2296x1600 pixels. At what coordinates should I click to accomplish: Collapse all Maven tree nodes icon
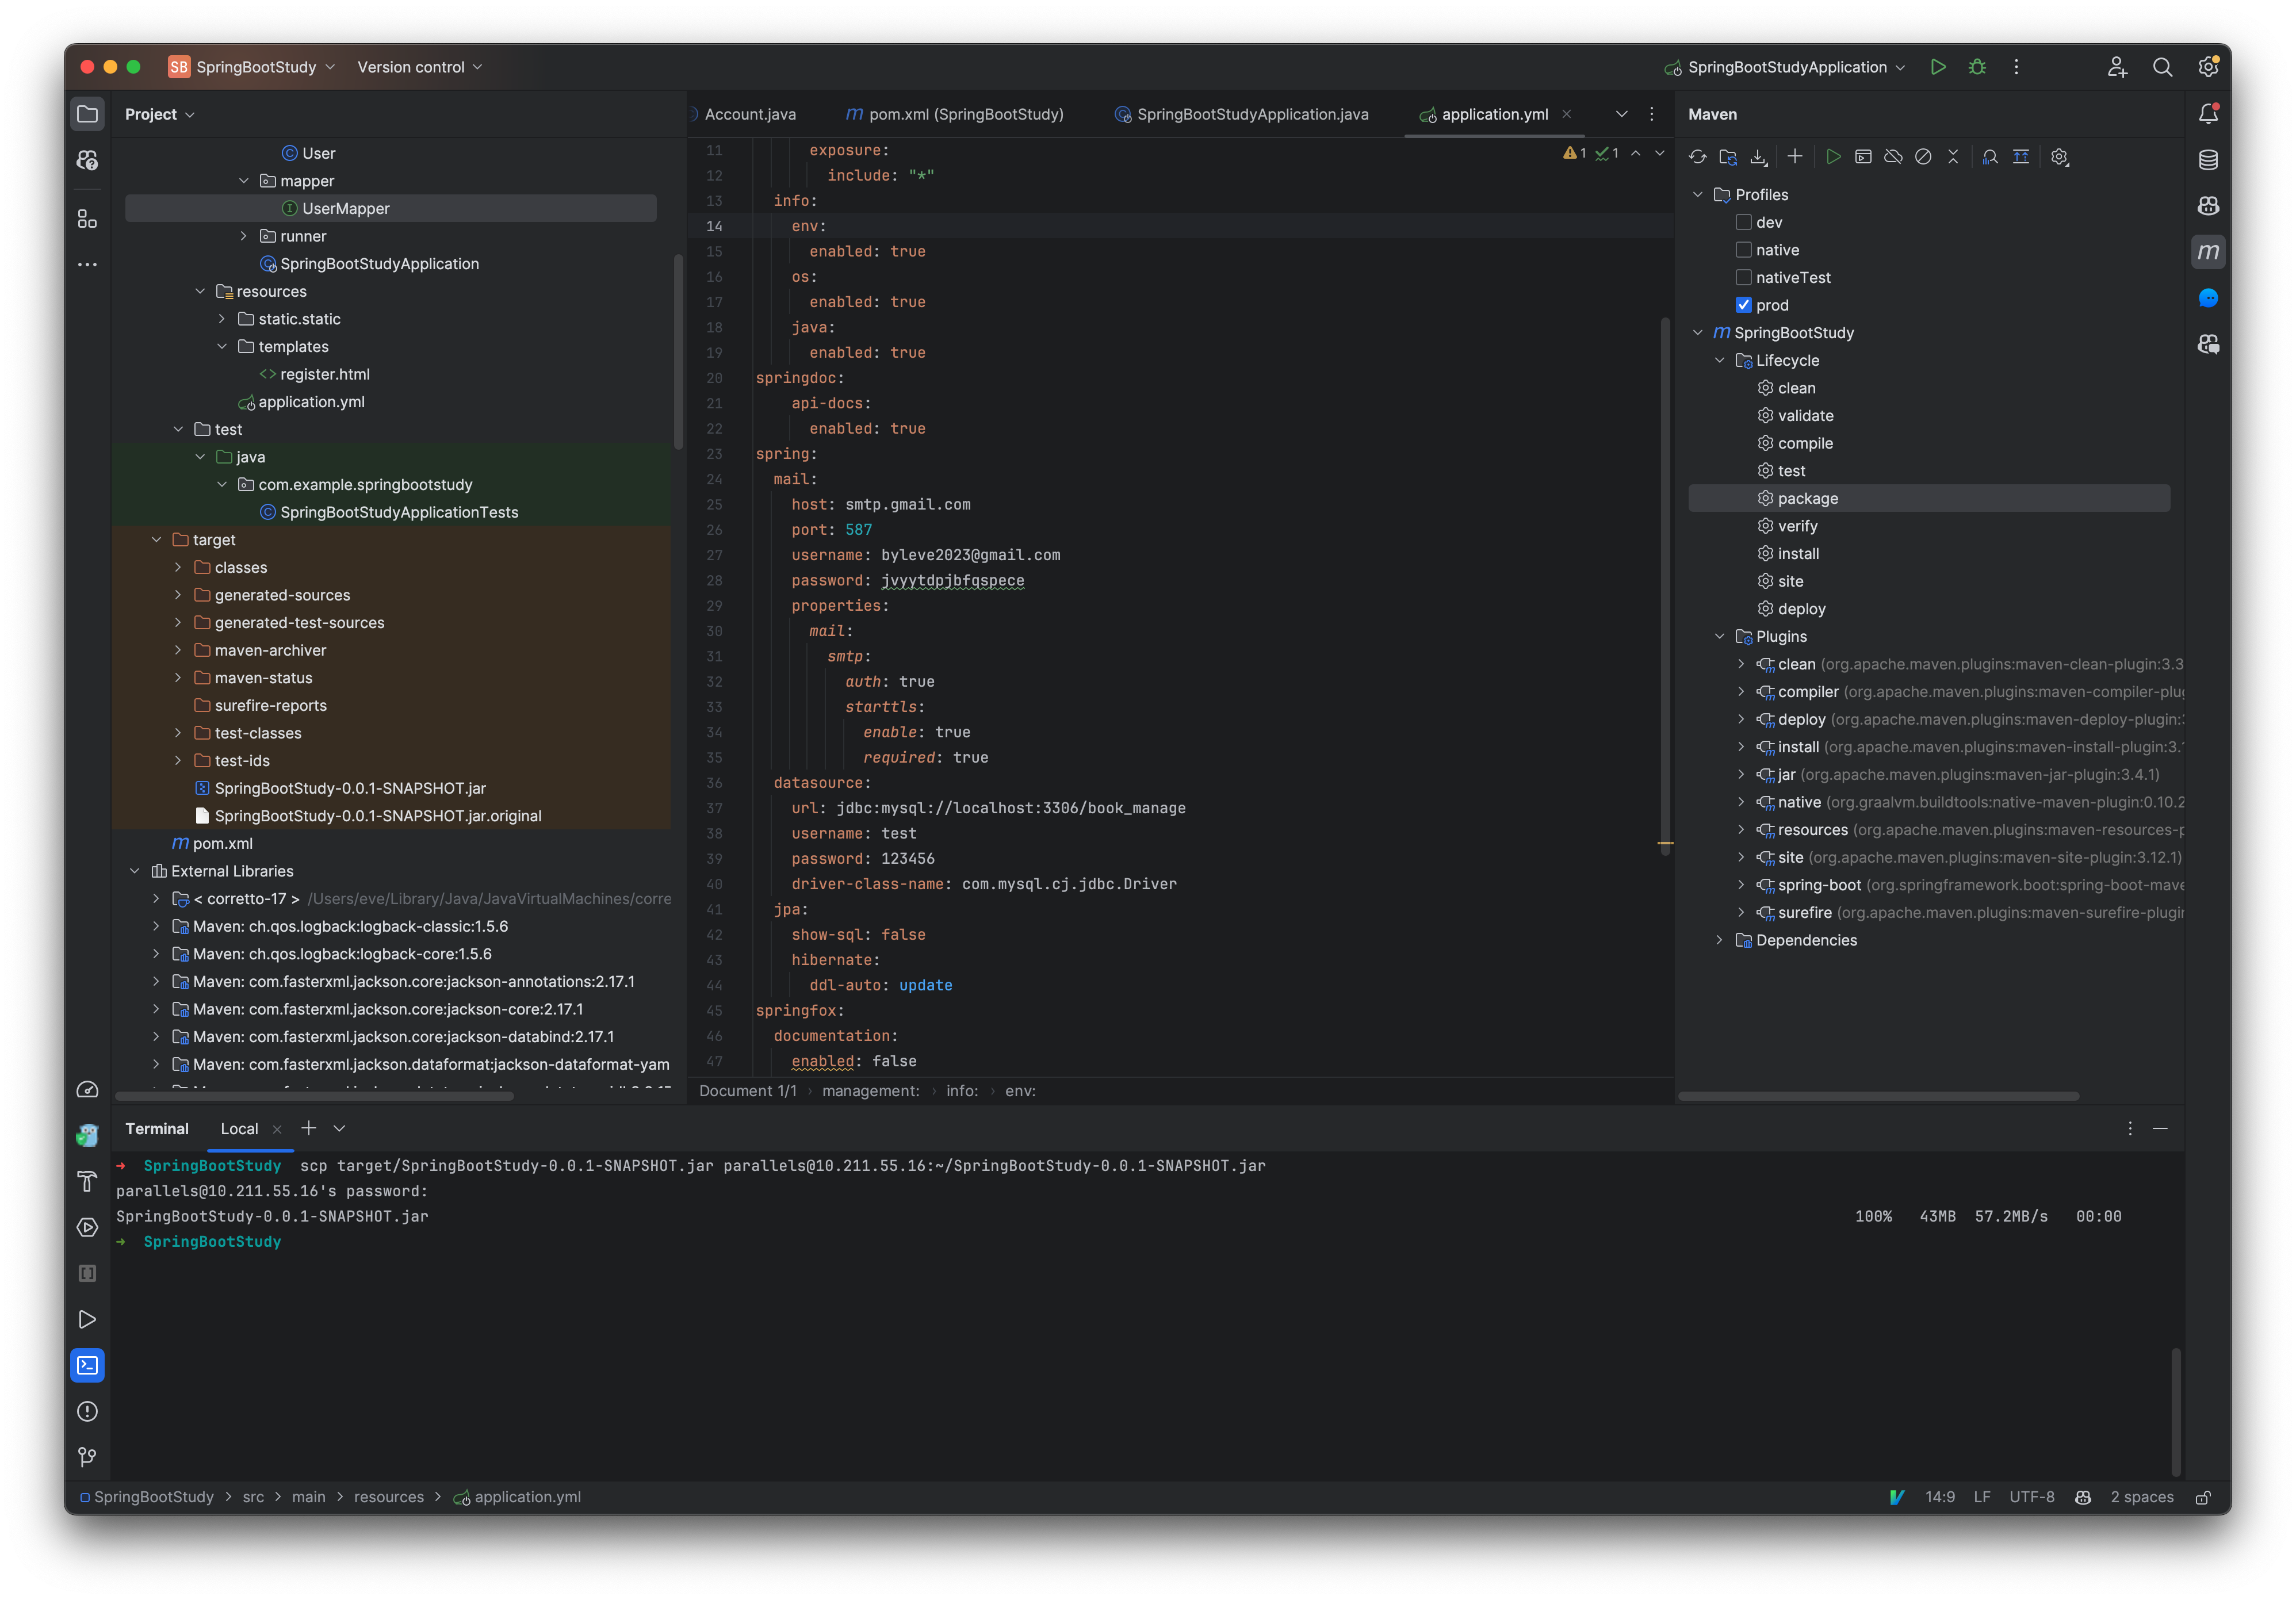coord(1953,157)
